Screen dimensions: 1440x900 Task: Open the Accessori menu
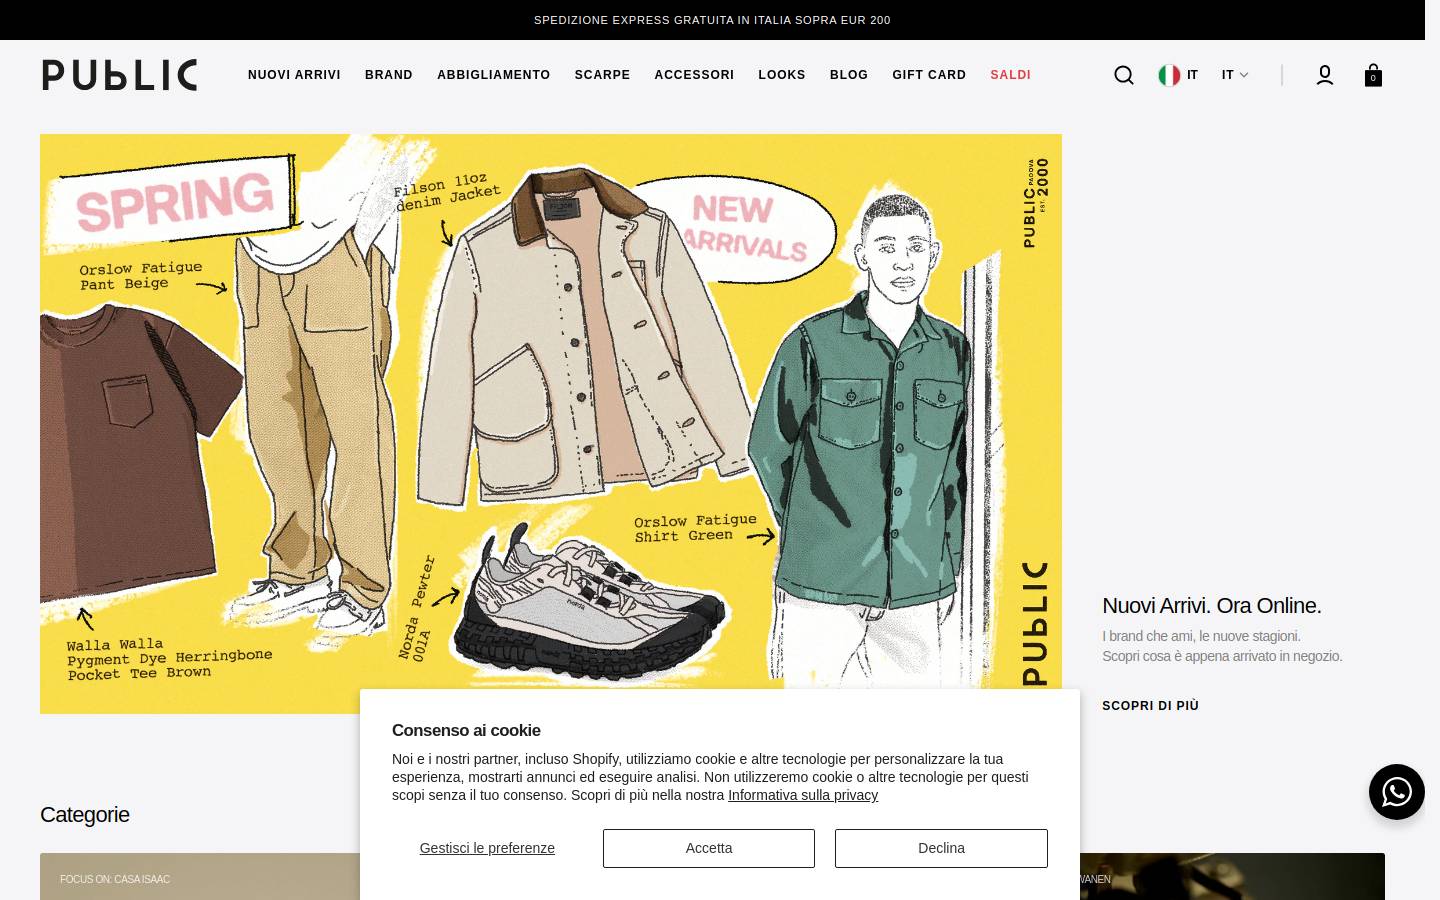(694, 75)
